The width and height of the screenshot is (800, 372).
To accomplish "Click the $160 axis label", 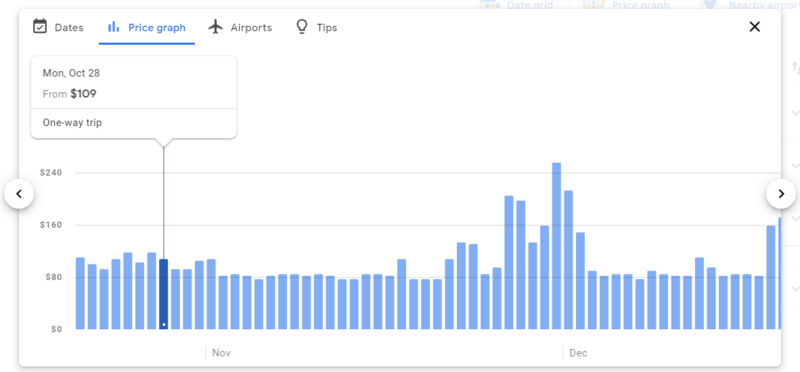I will [x=51, y=225].
